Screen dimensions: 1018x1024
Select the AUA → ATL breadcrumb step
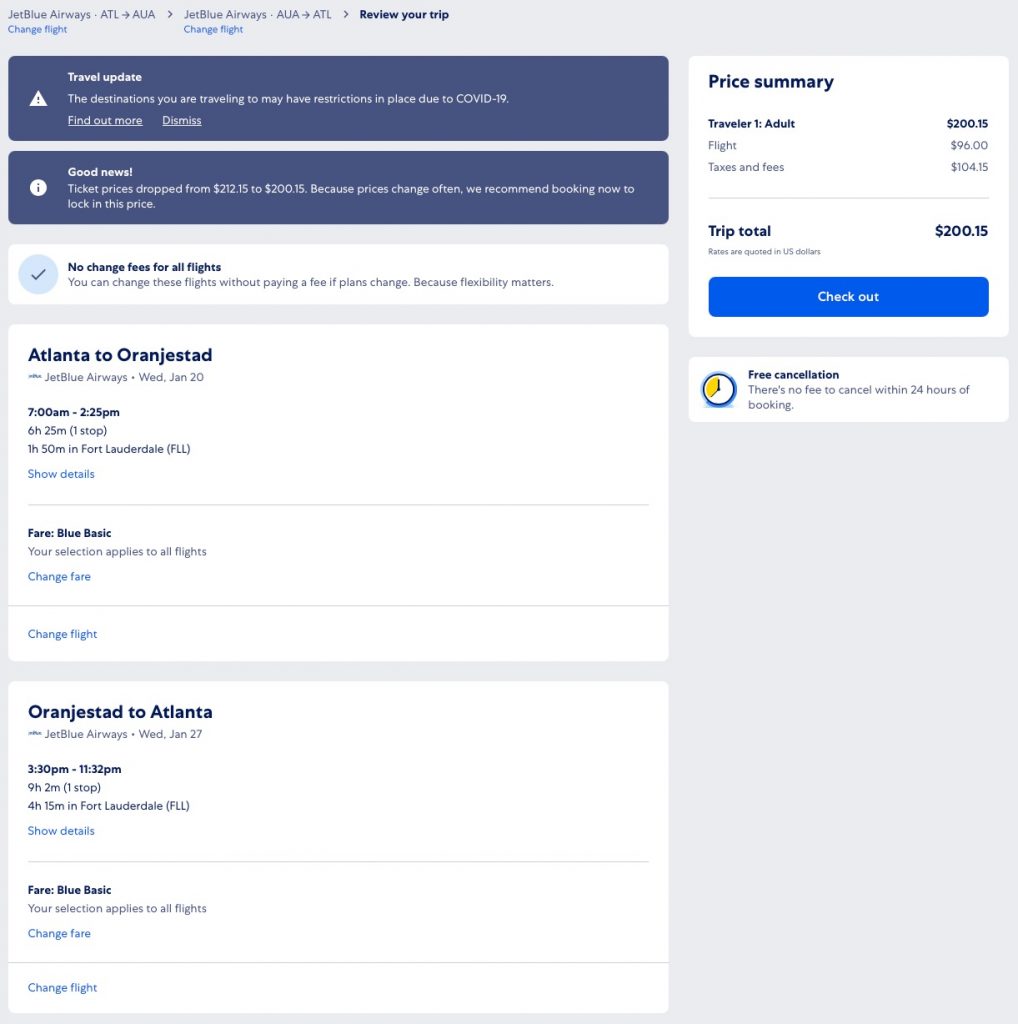[x=257, y=15]
